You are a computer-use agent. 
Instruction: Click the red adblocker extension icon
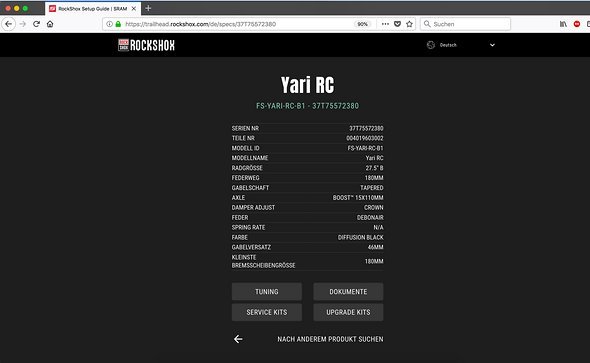577,24
